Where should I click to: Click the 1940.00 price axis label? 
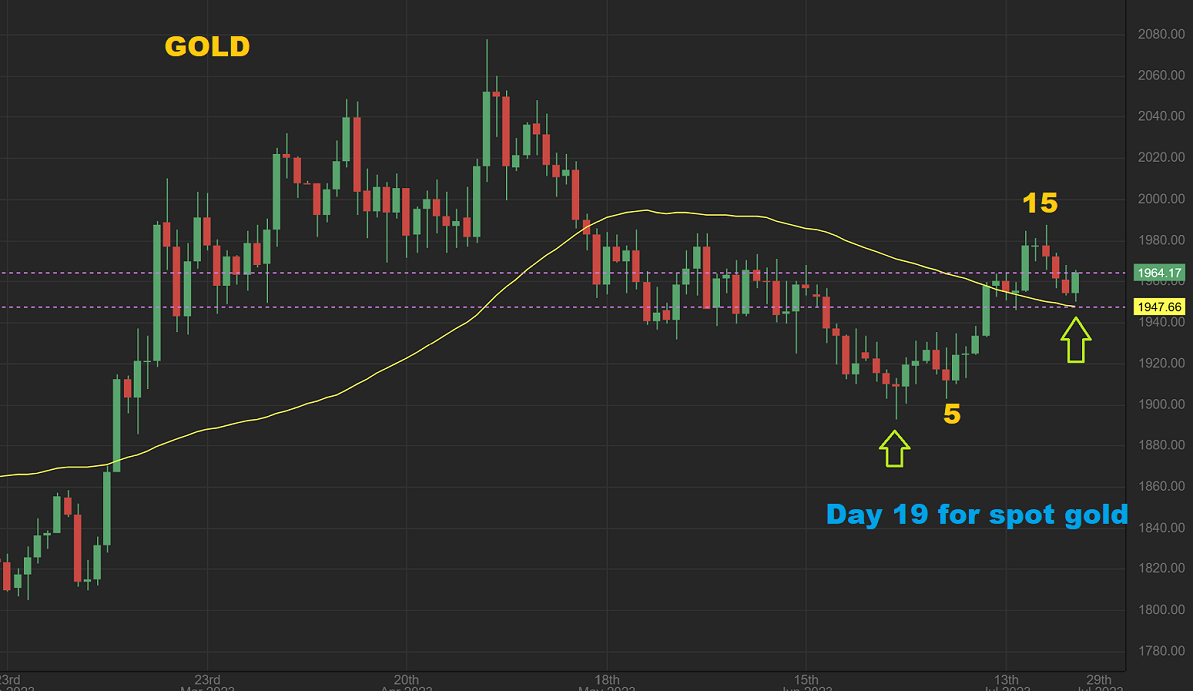[1161, 322]
